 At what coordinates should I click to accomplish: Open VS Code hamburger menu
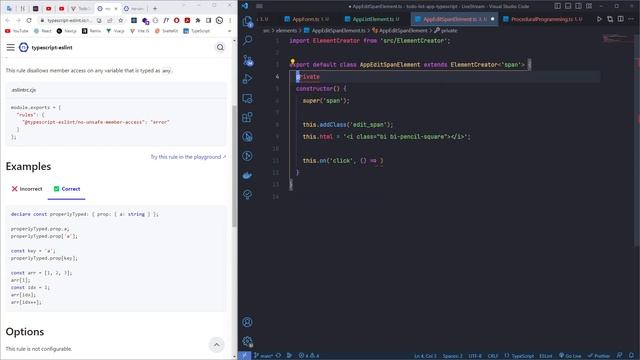click(259, 6)
